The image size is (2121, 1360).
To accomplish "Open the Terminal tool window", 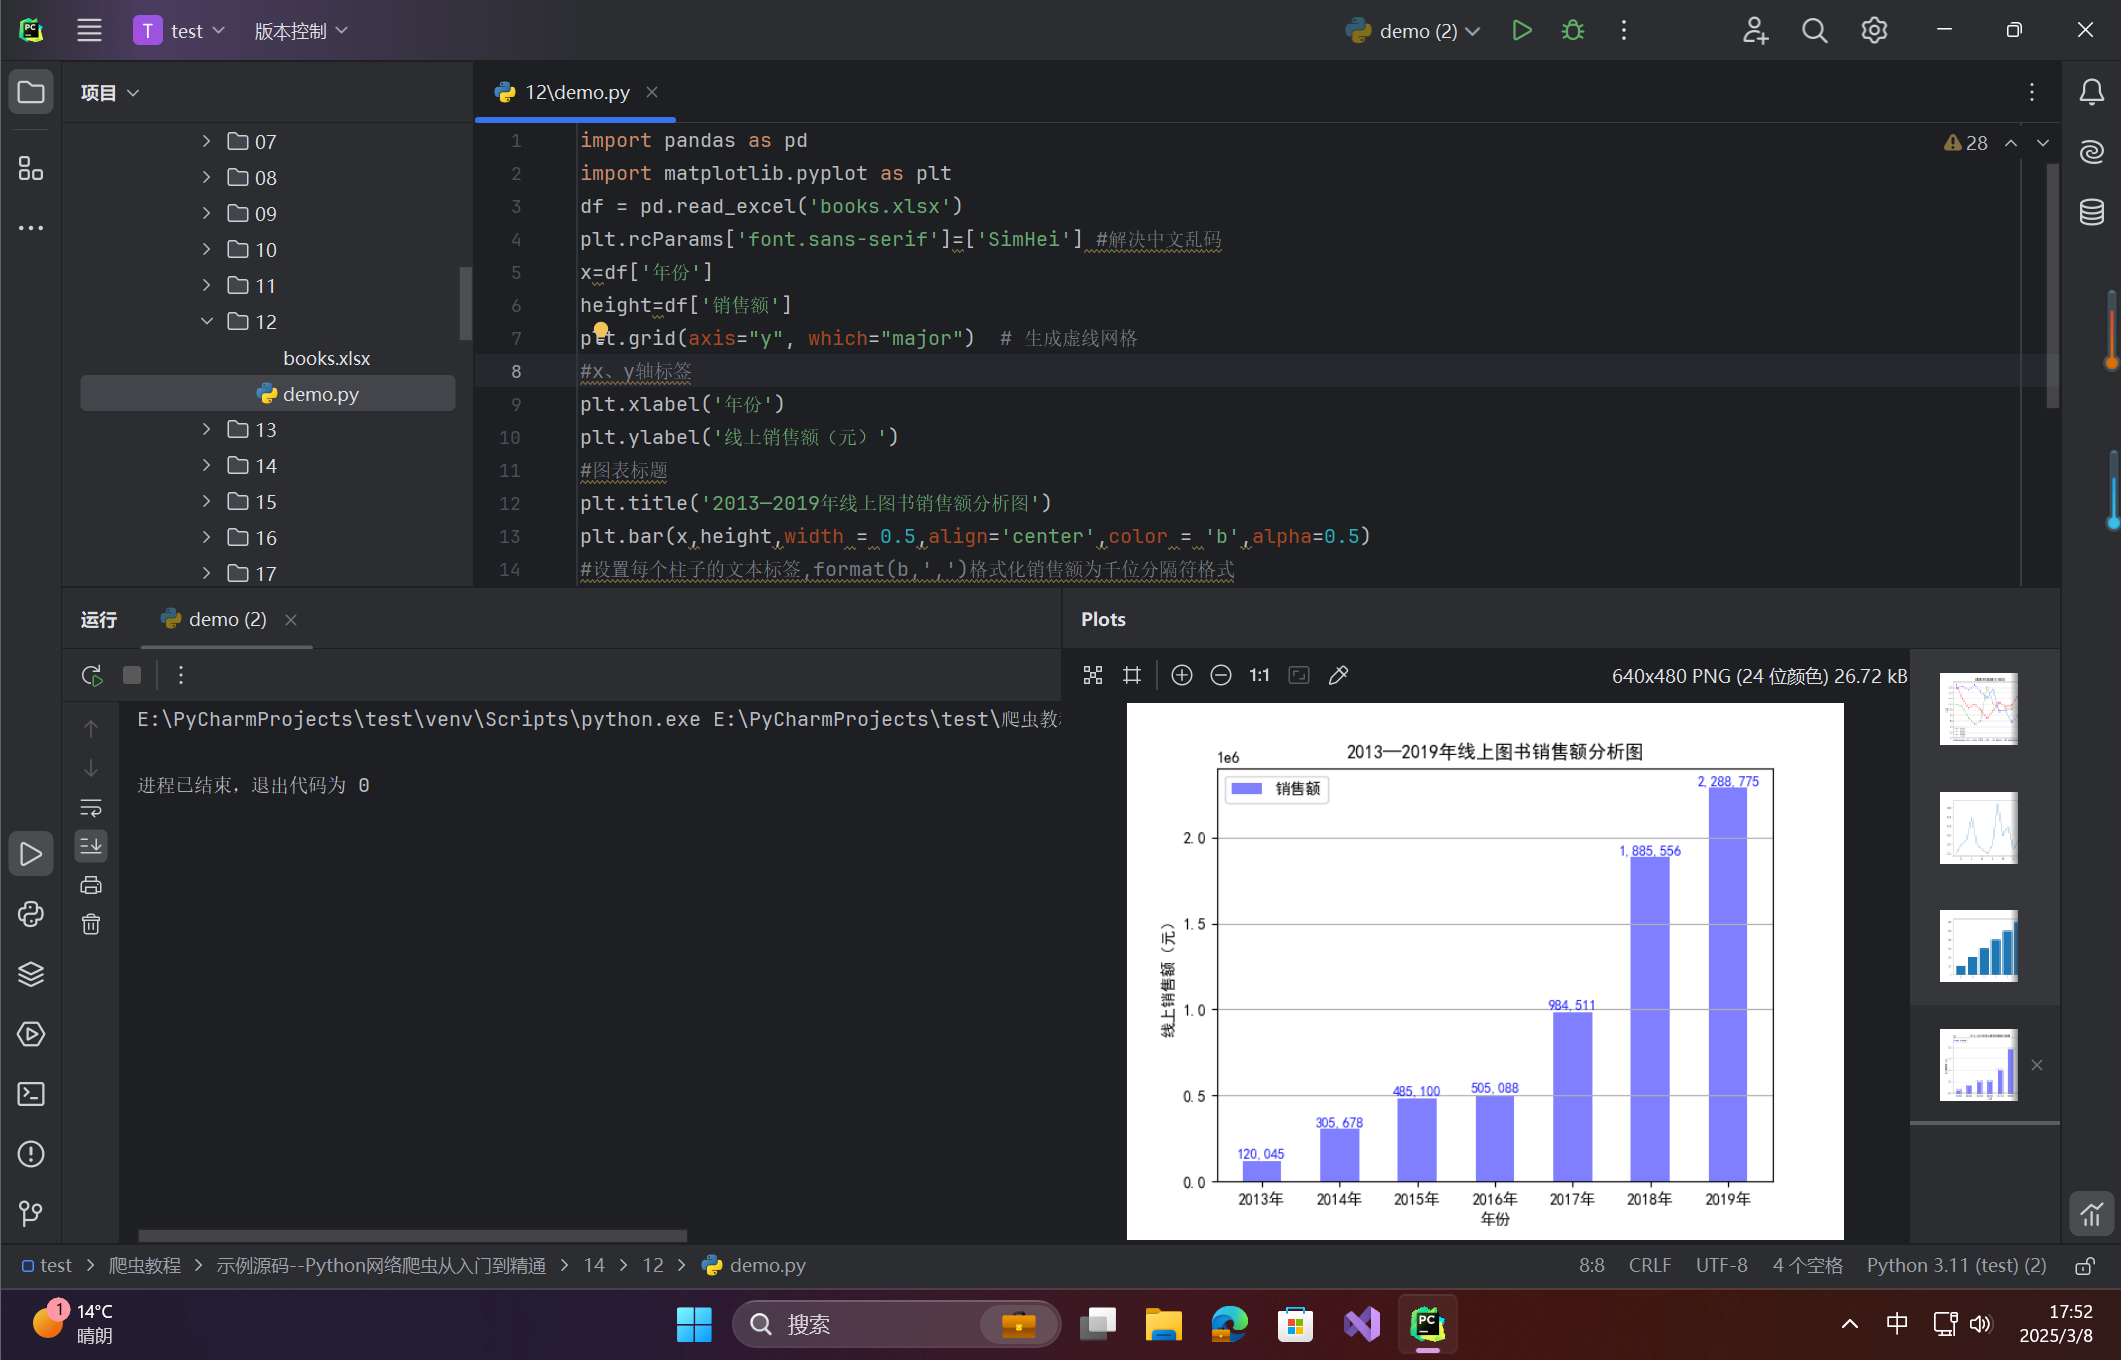I will (31, 1094).
